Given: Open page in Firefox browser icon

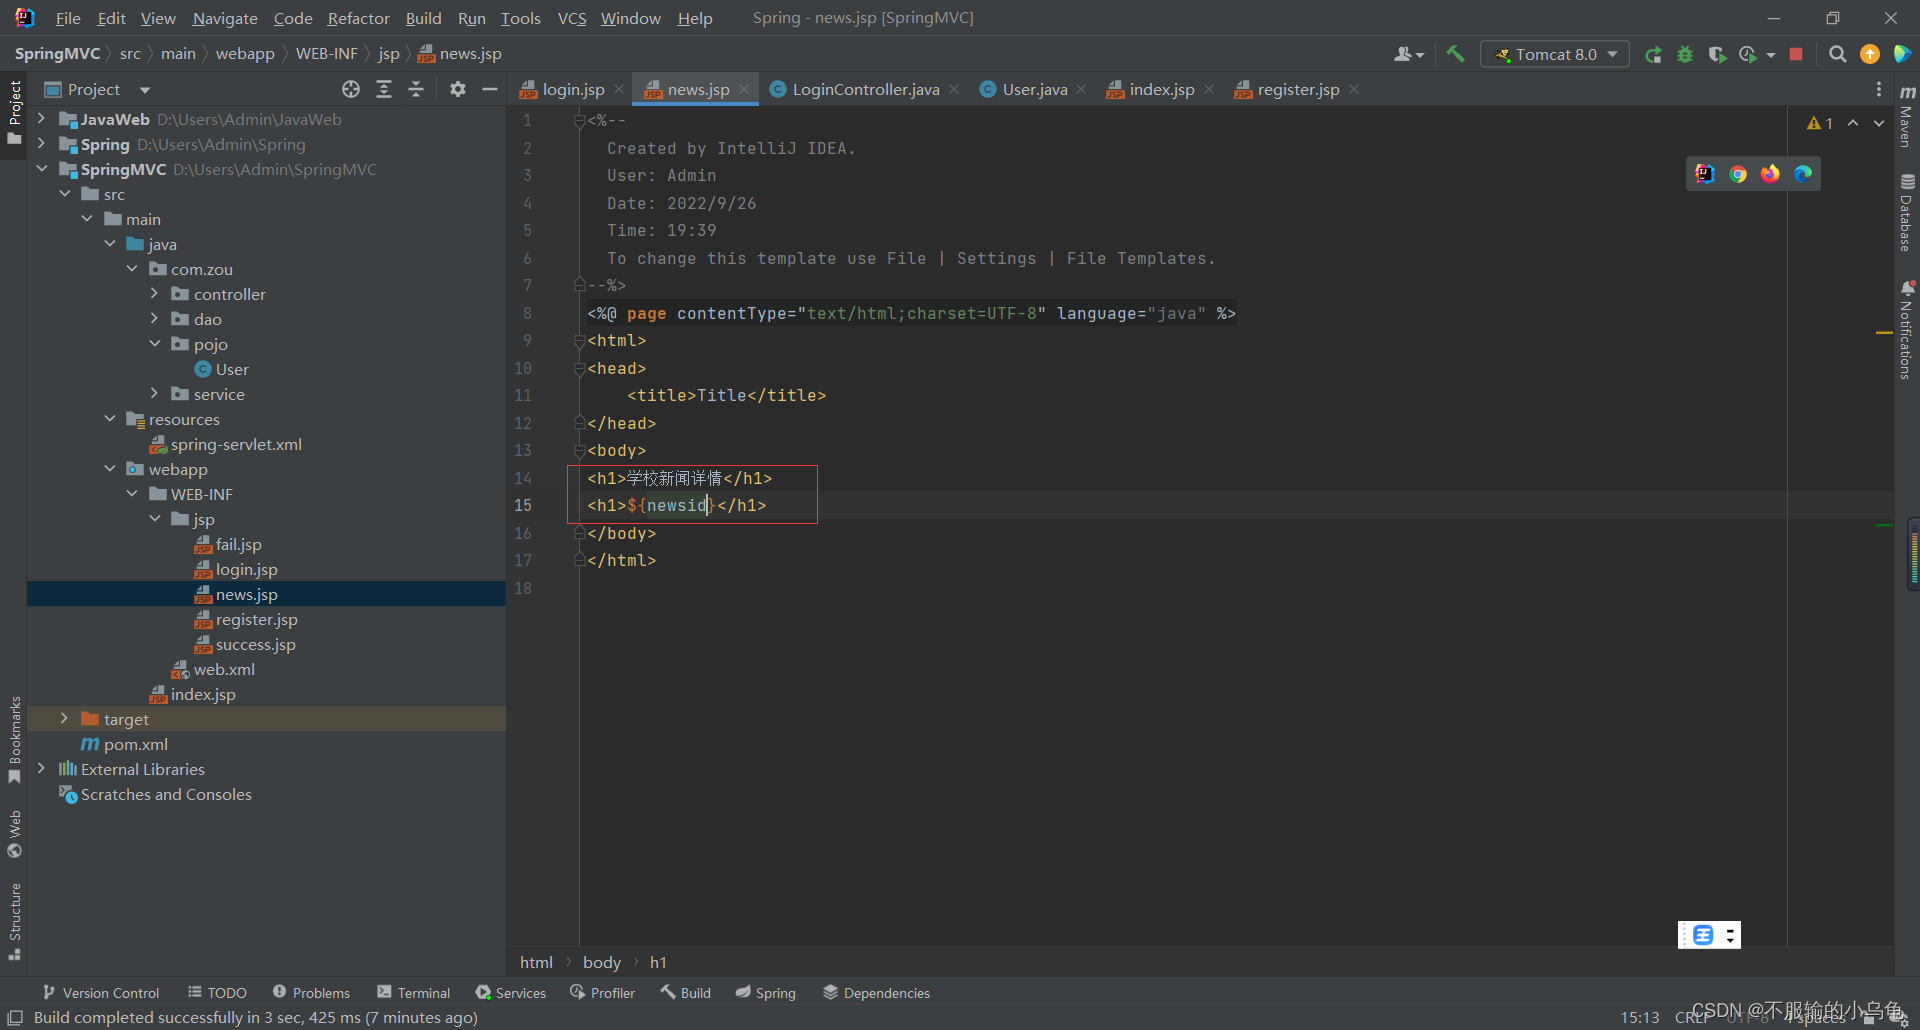Looking at the screenshot, I should [1770, 174].
